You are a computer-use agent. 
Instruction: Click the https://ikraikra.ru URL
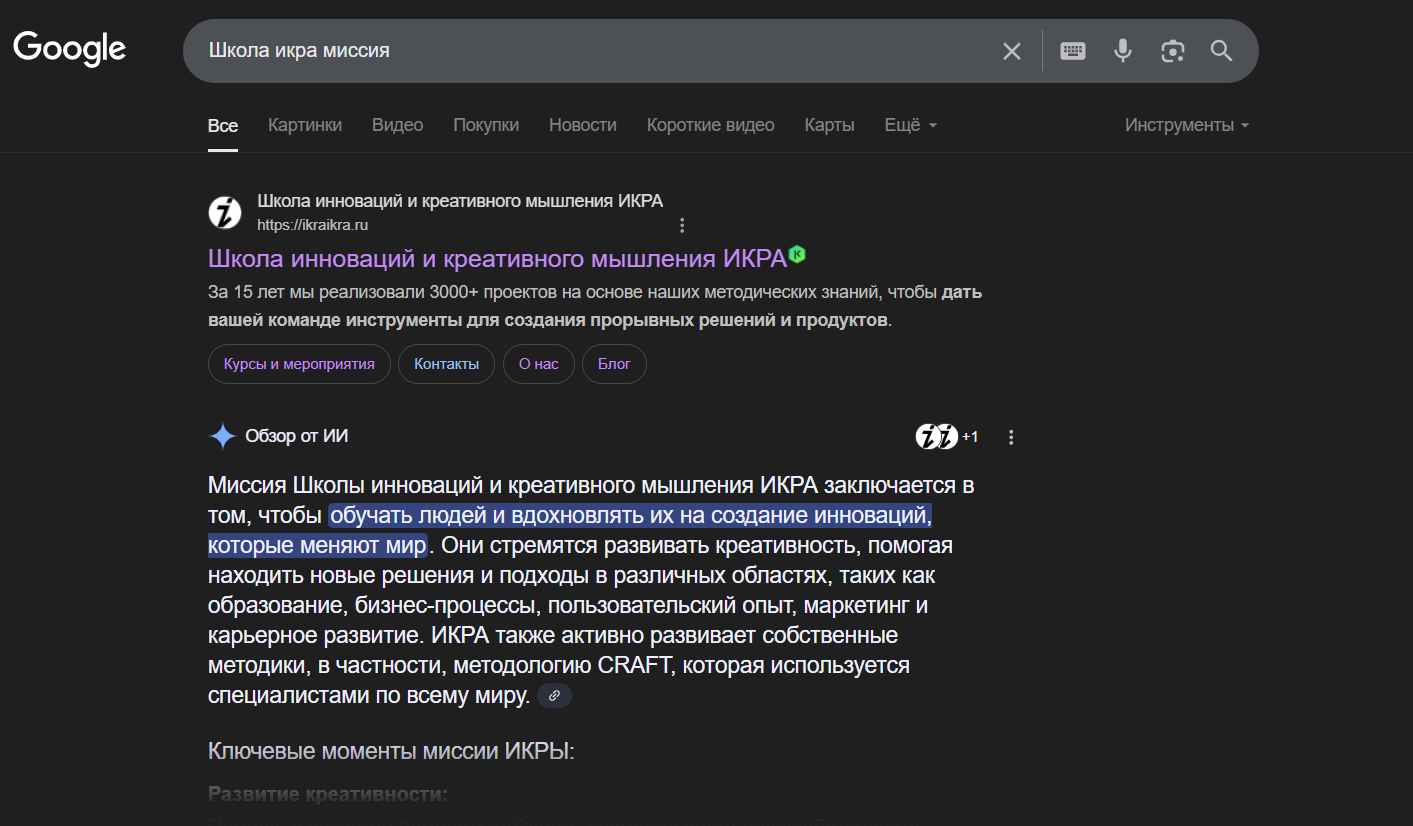[x=313, y=225]
